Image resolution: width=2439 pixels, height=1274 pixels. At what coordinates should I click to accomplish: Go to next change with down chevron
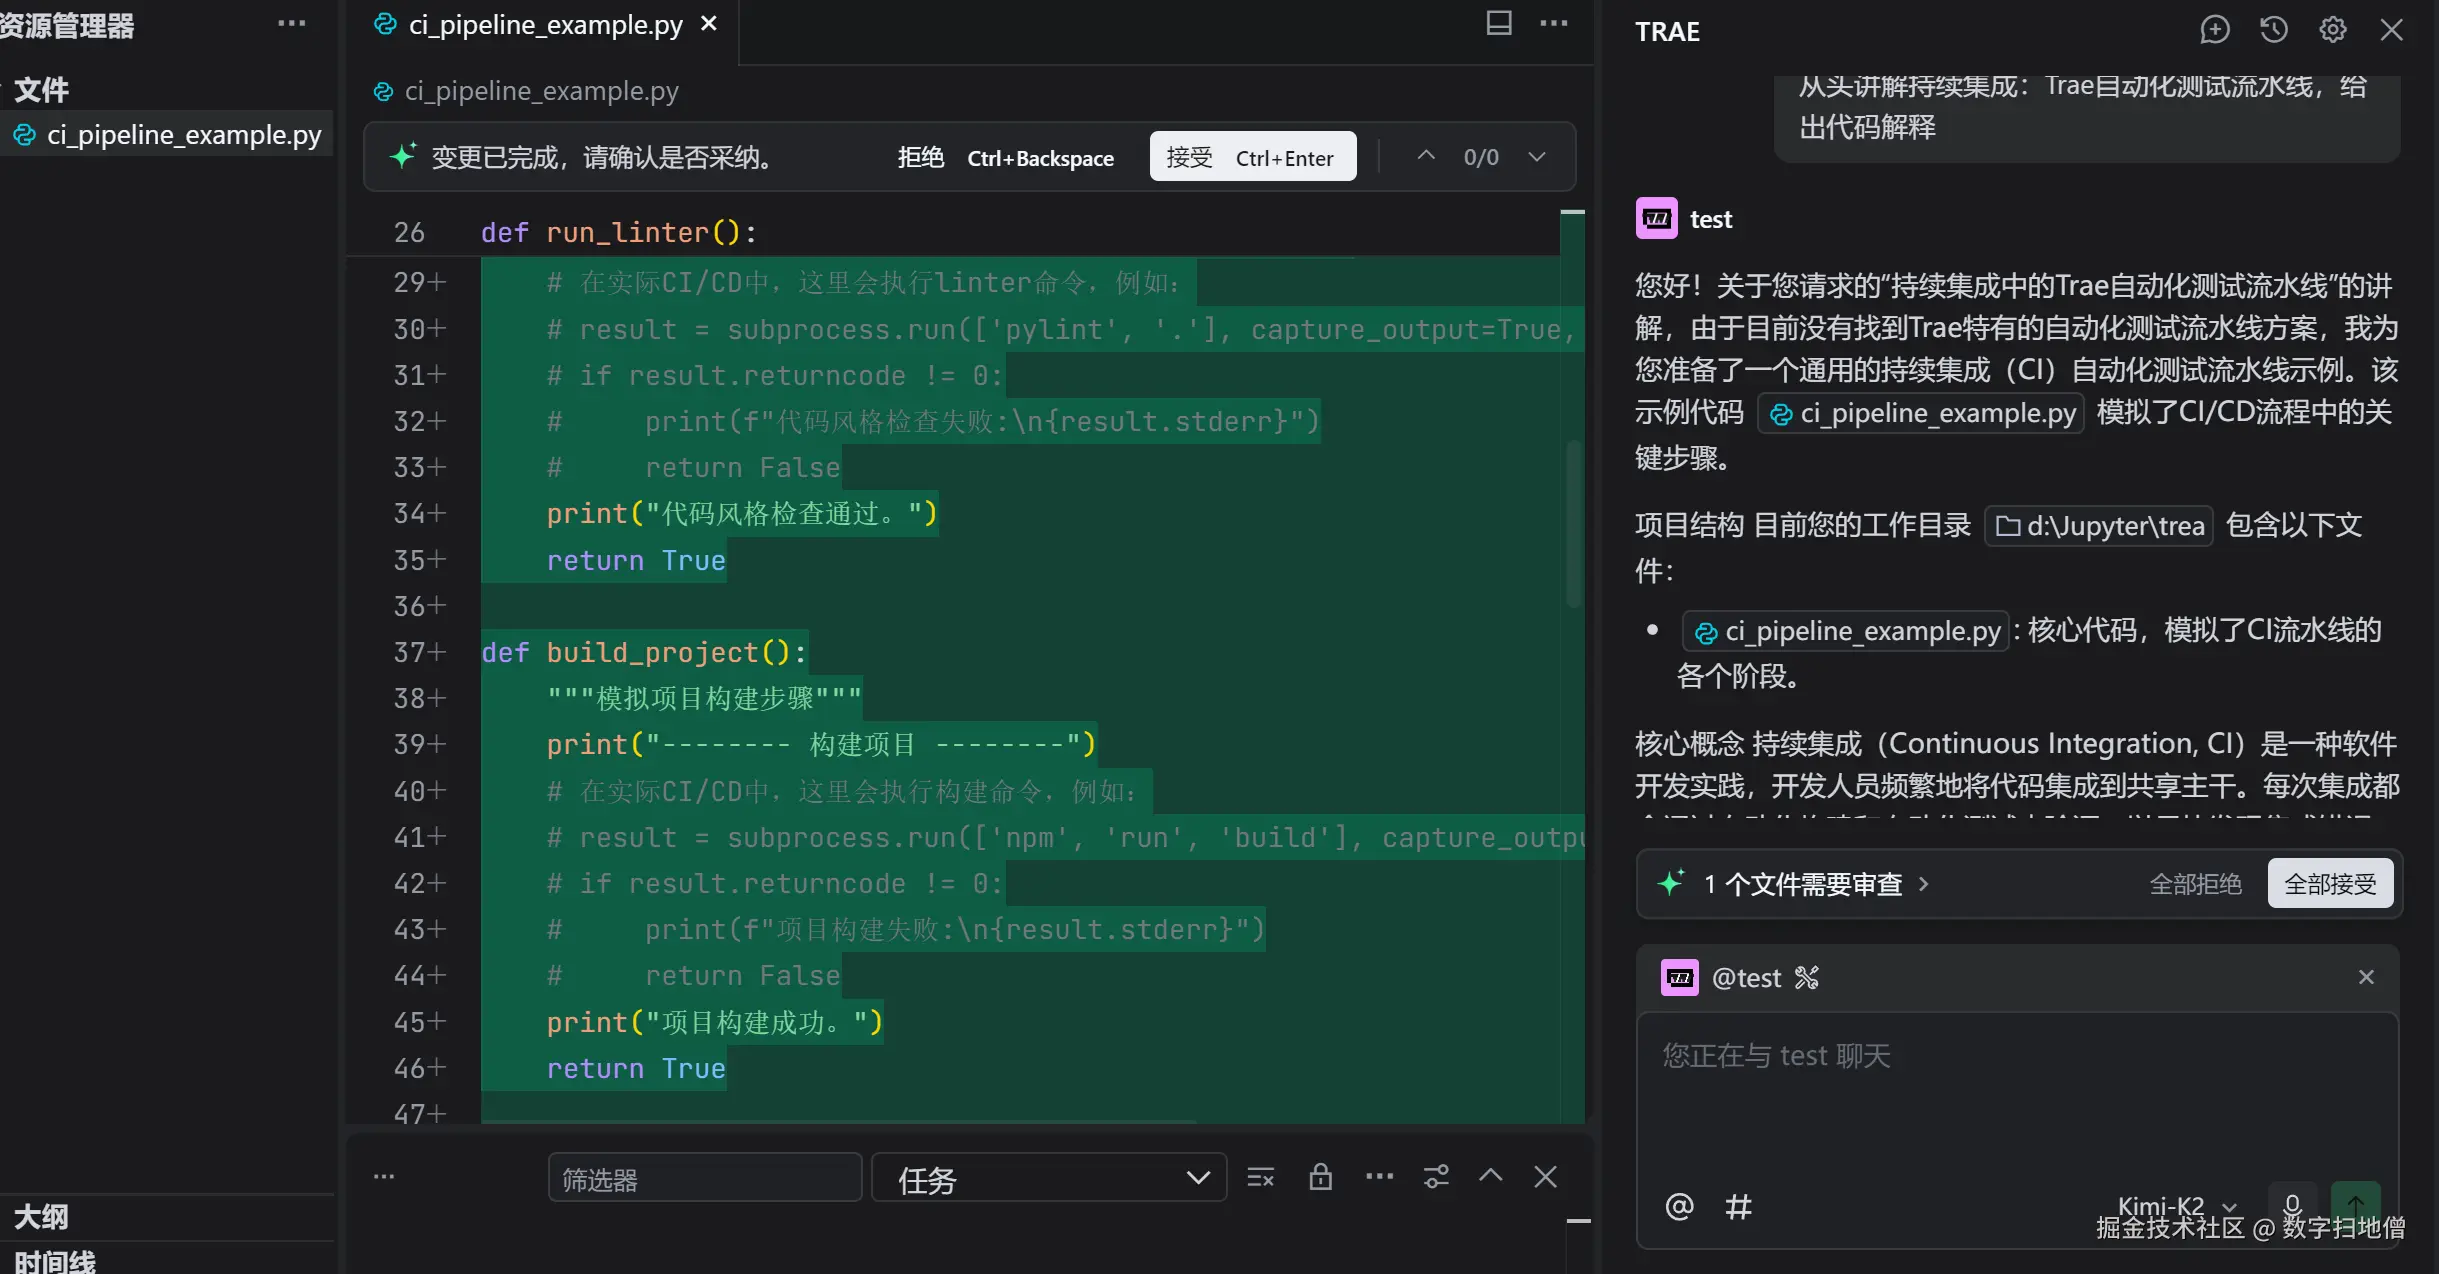(1537, 157)
